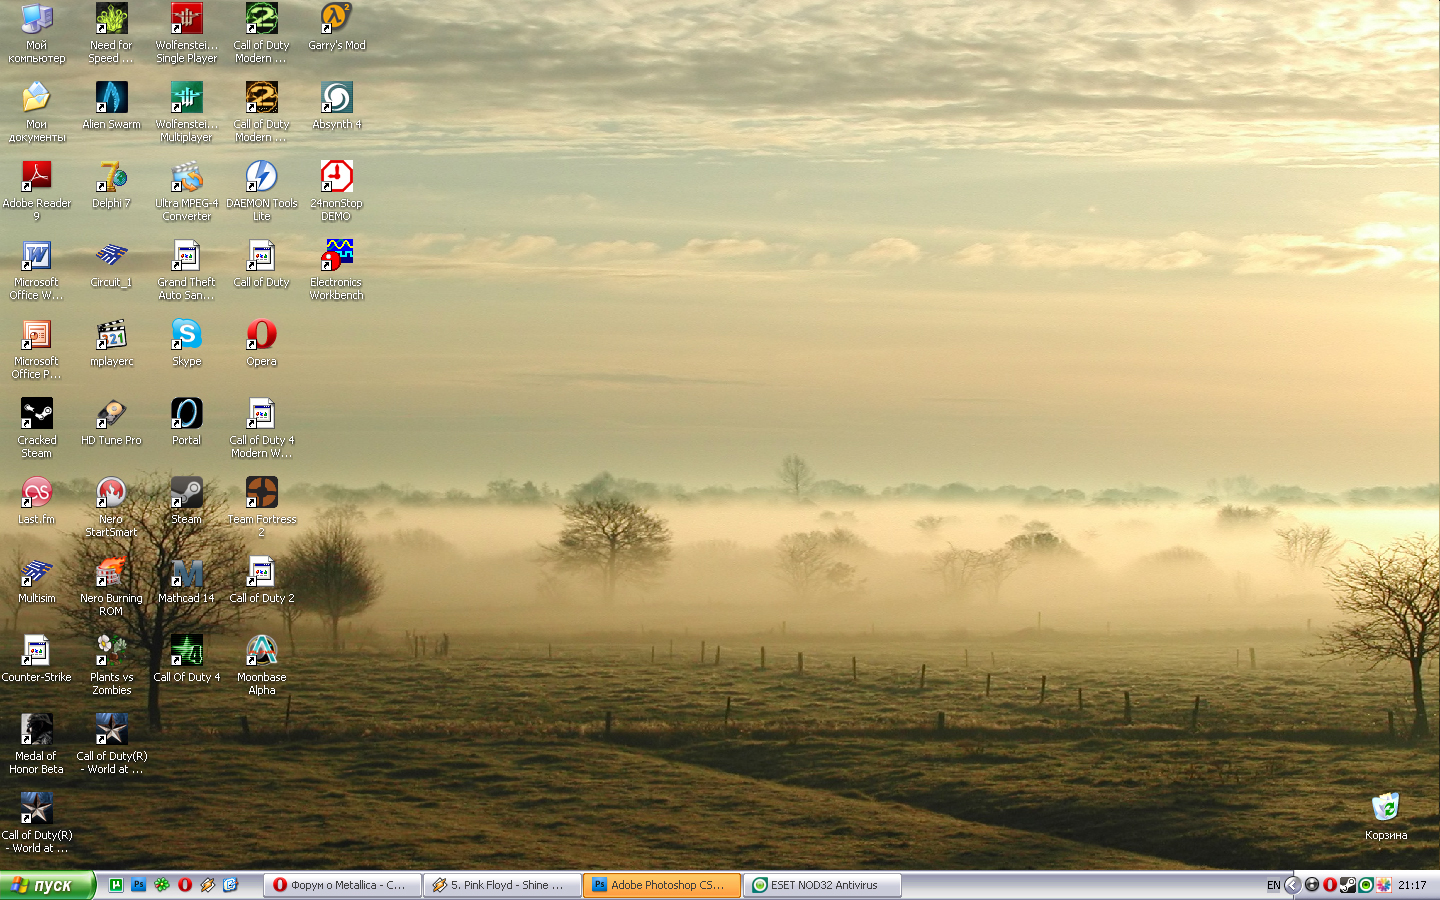Launch Skype from the desktop

point(186,335)
